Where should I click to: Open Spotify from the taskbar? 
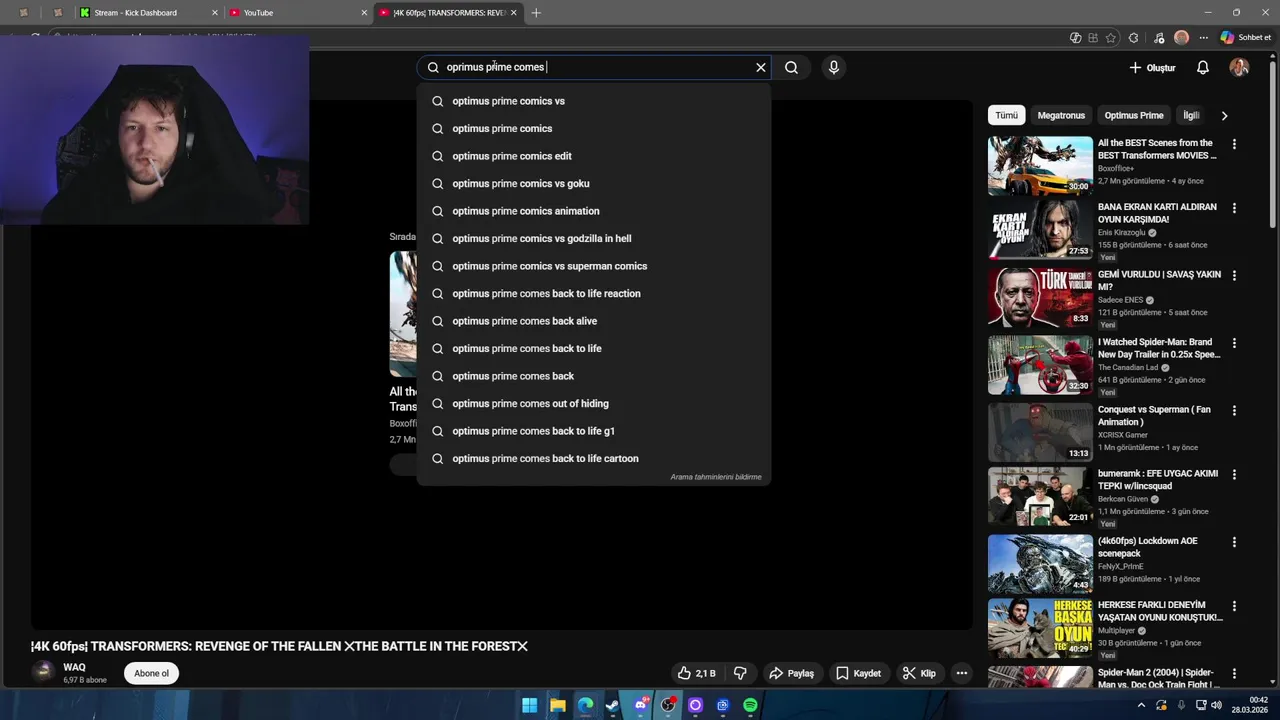pos(750,705)
